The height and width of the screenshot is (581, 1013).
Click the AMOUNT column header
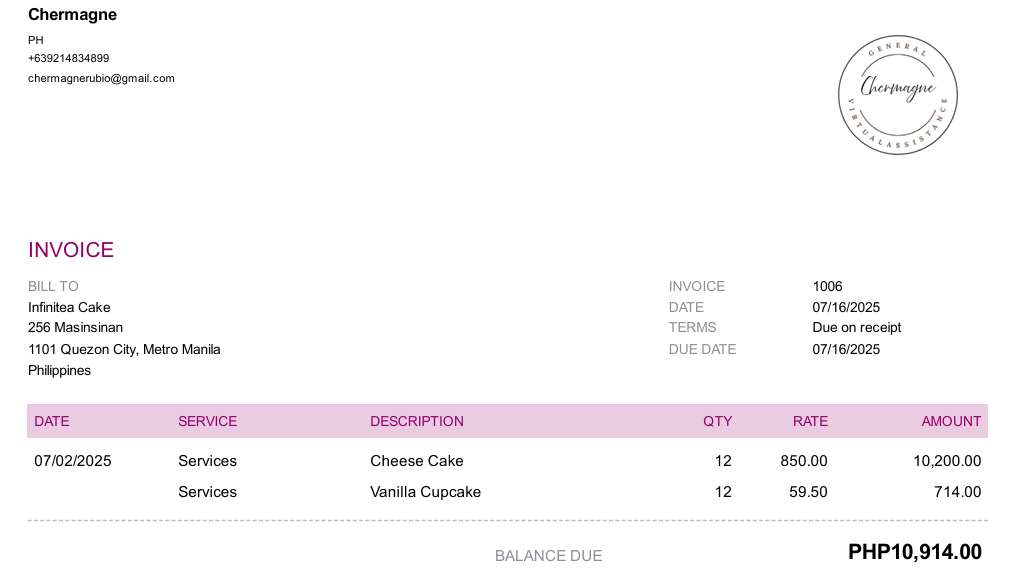[x=951, y=421]
